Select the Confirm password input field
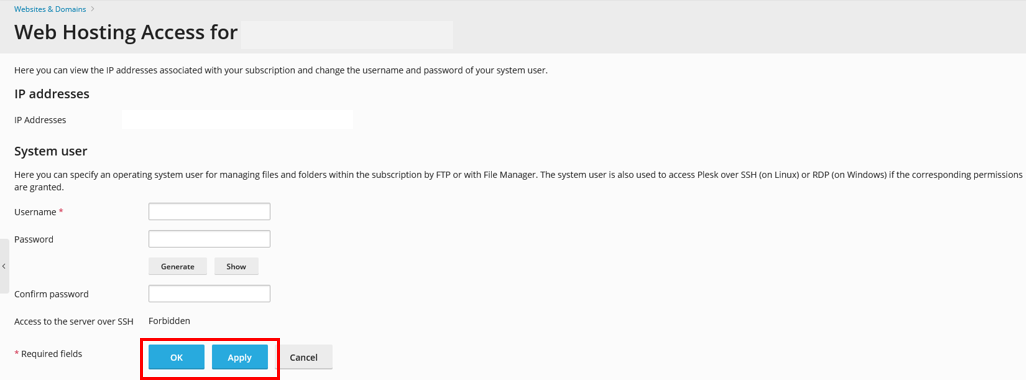Image resolution: width=1026 pixels, height=380 pixels. [209, 294]
